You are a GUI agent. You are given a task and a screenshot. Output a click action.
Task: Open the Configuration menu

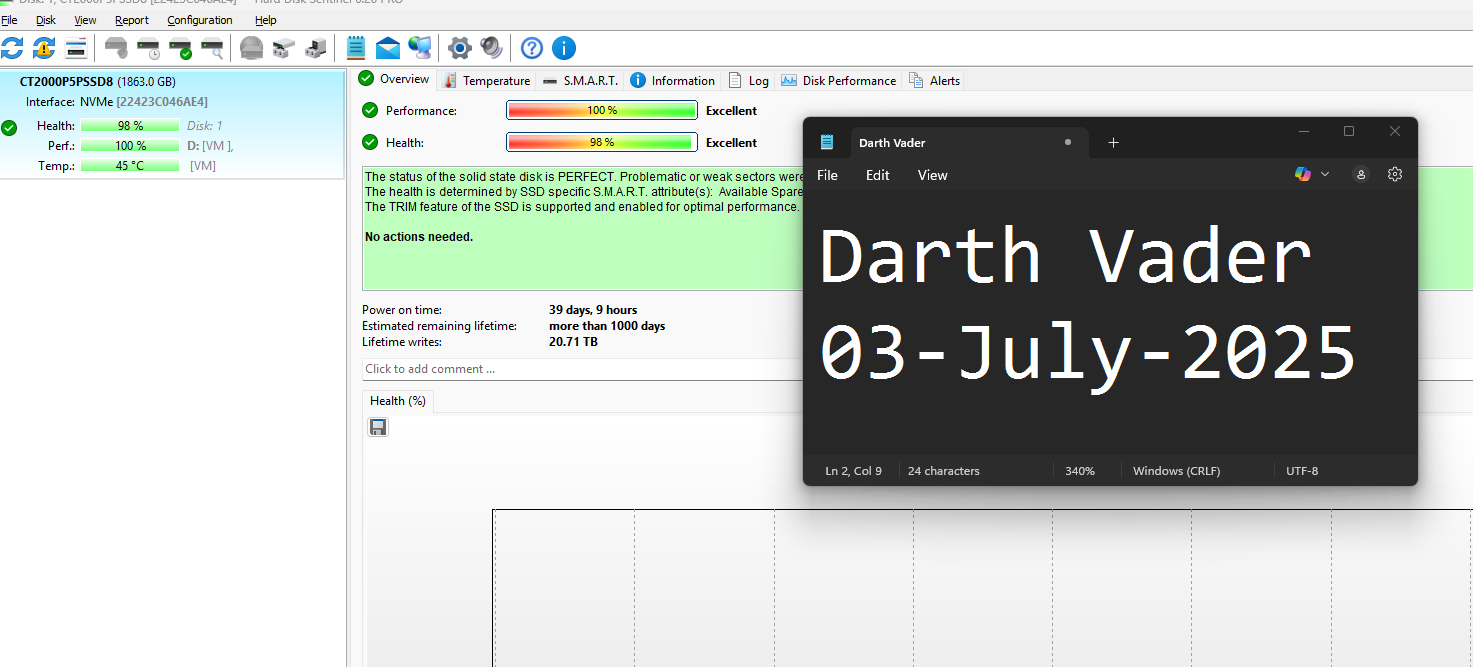199,20
